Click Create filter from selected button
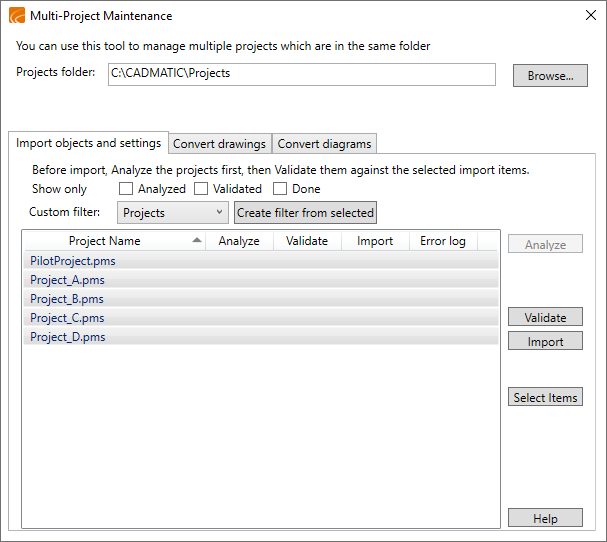The image size is (607, 542). pos(305,213)
